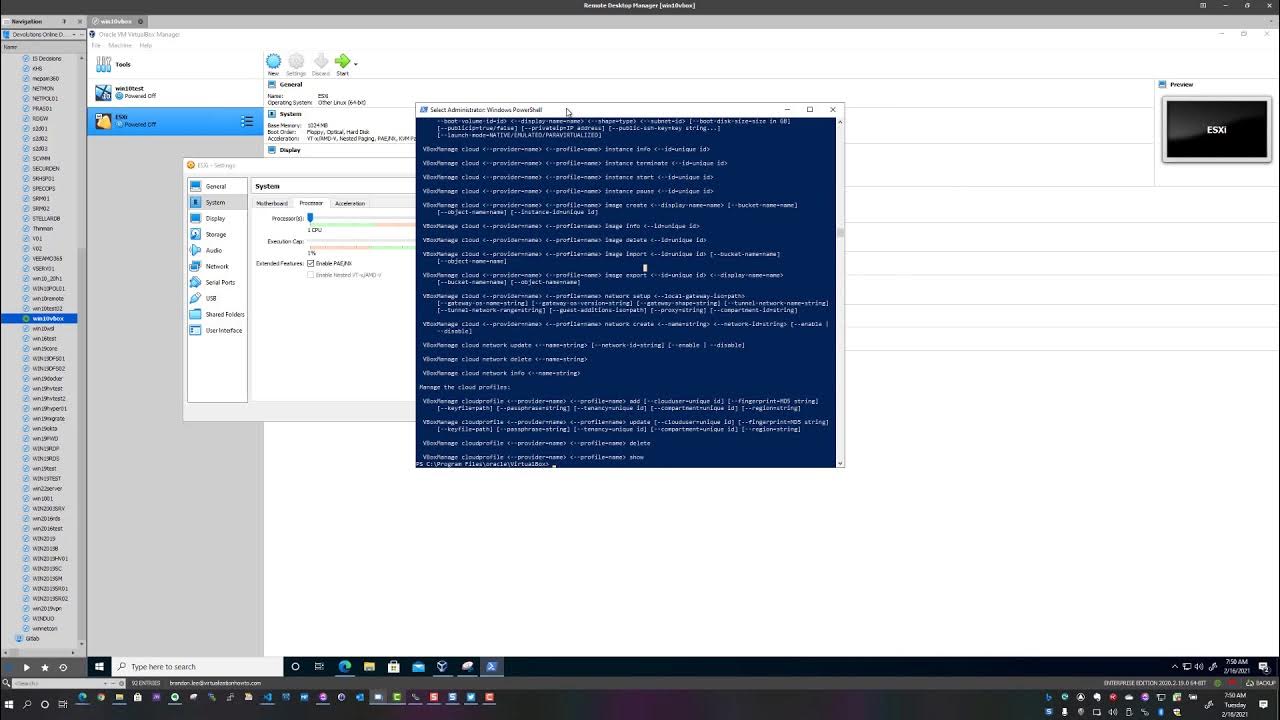Open Storage category in ESXi Settings

pyautogui.click(x=216, y=234)
